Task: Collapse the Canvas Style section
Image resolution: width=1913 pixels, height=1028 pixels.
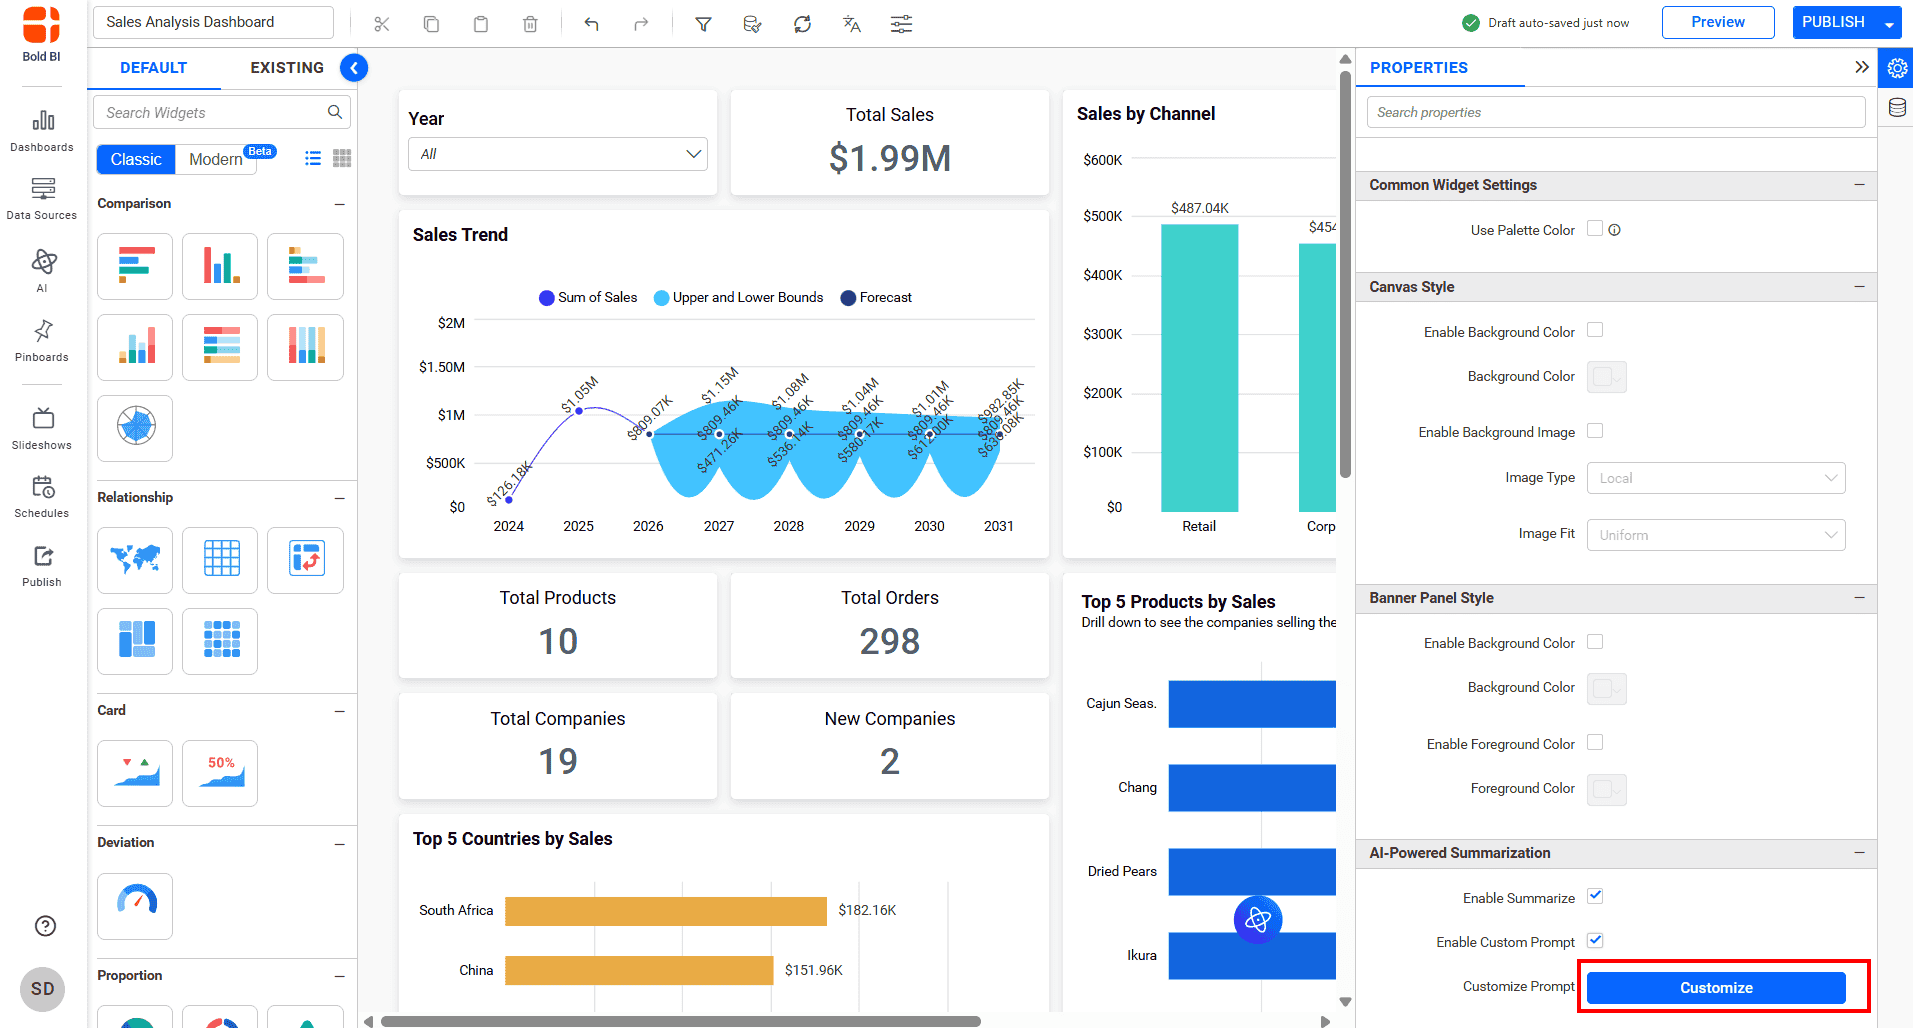Action: click(x=1859, y=287)
